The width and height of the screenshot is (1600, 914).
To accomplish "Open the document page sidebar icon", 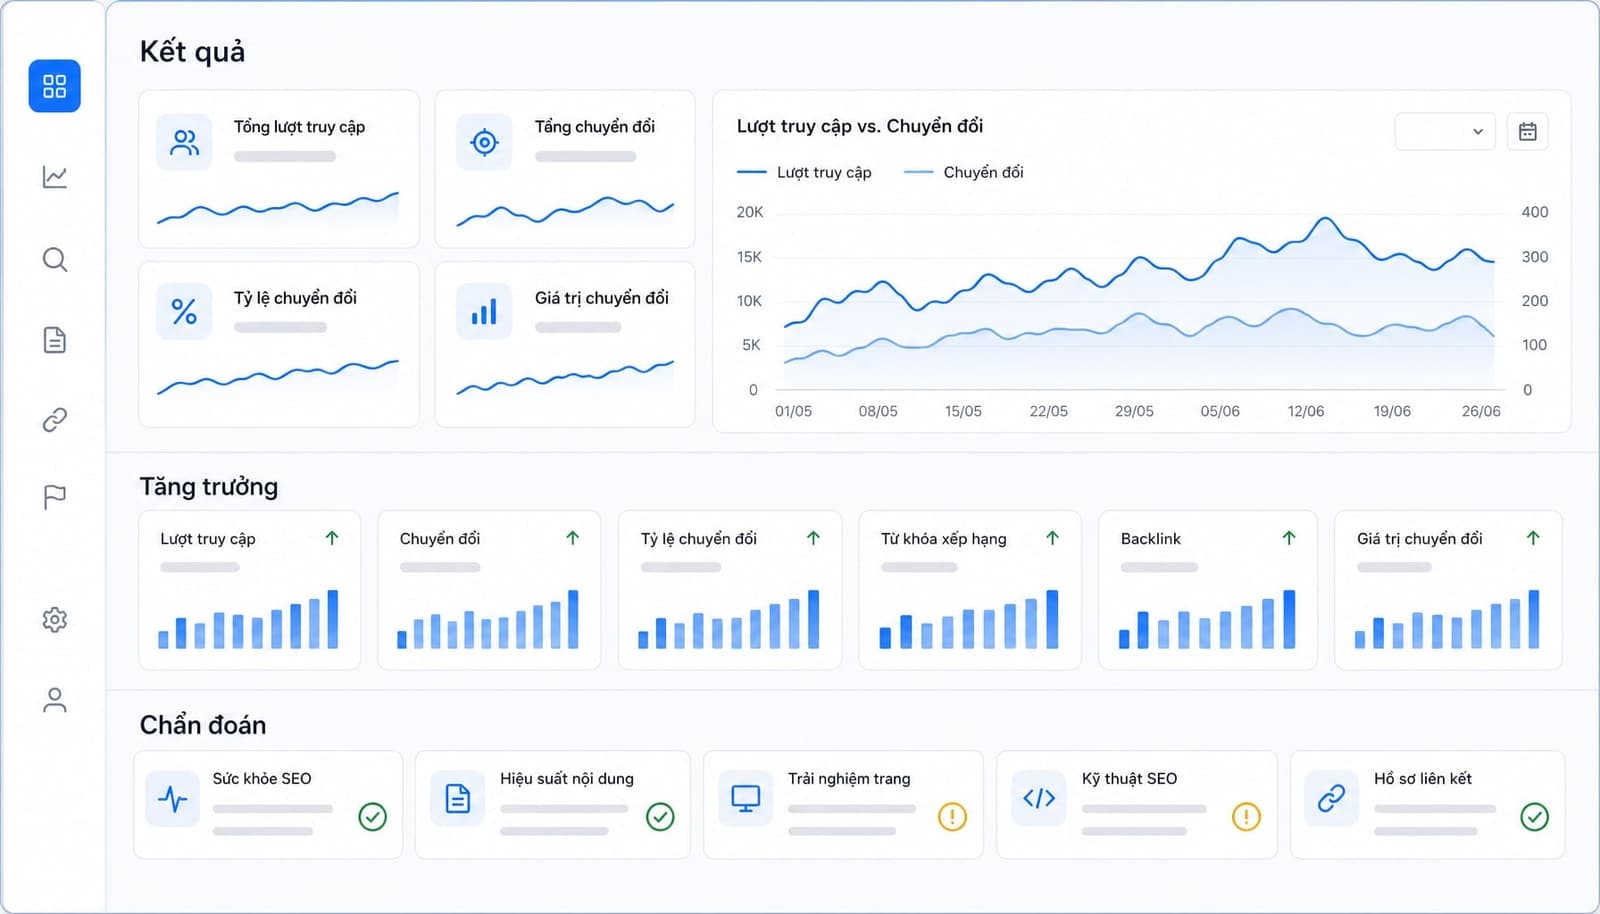I will 55,340.
